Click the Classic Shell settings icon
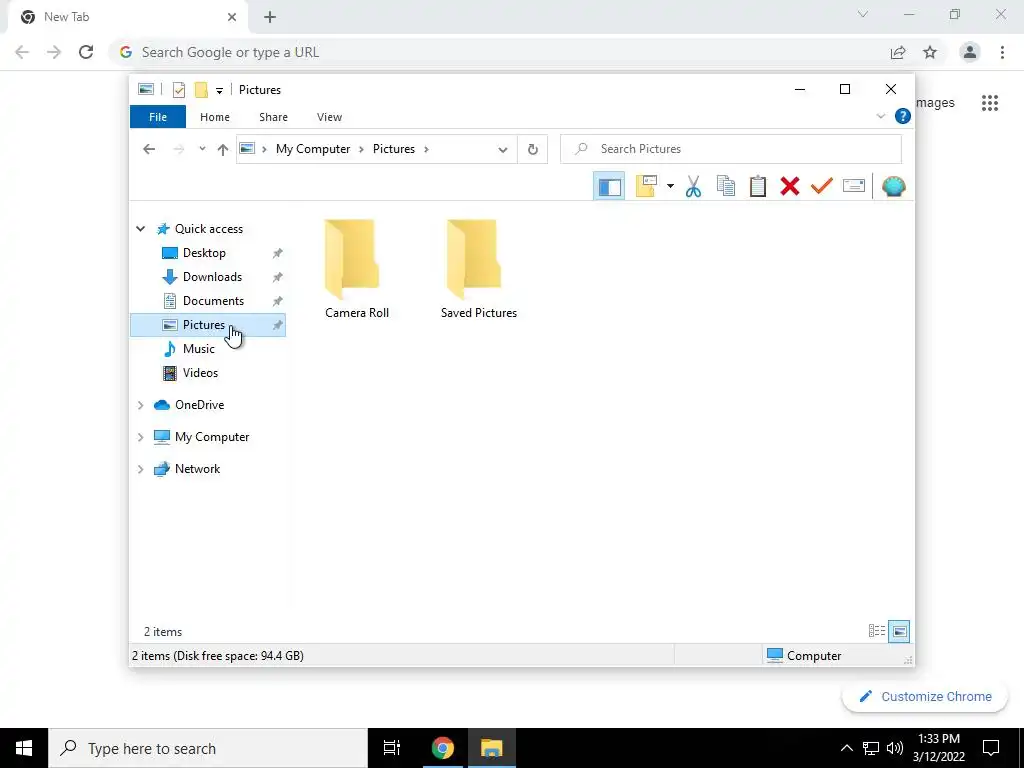This screenshot has width=1024, height=768. tap(893, 187)
